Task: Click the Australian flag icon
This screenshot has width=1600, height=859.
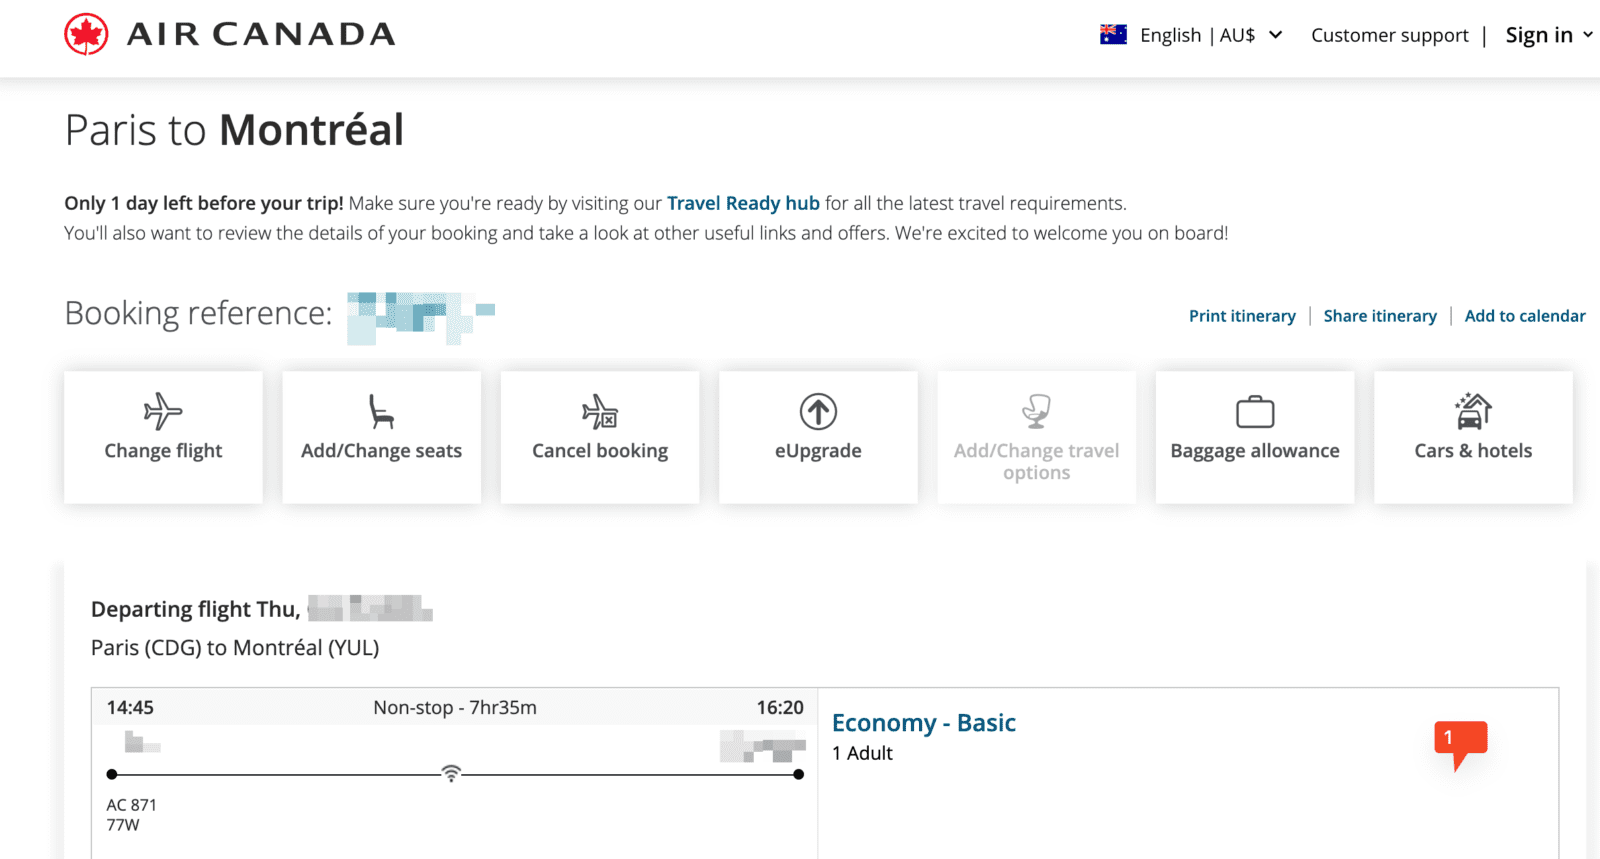Action: point(1113,35)
